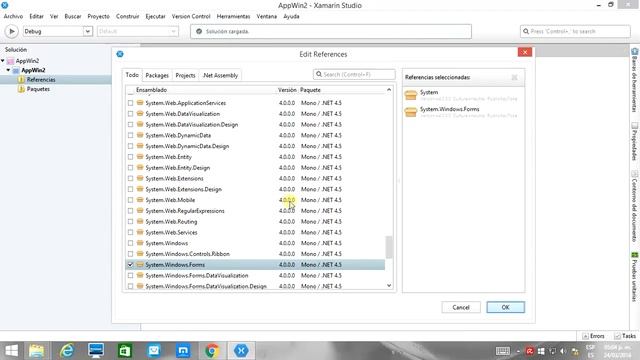Confirm references with OK button
640x360 pixels.
505,307
